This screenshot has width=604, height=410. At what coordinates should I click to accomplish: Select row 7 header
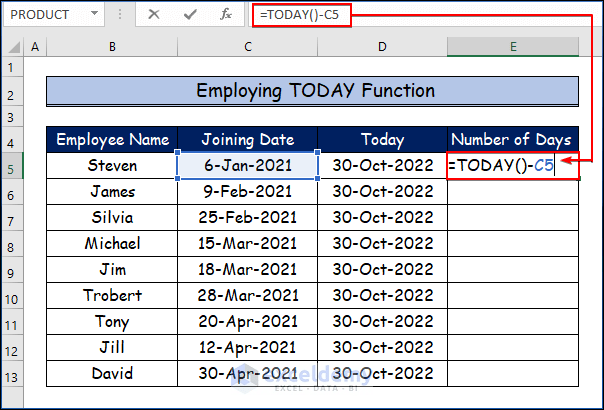12,218
